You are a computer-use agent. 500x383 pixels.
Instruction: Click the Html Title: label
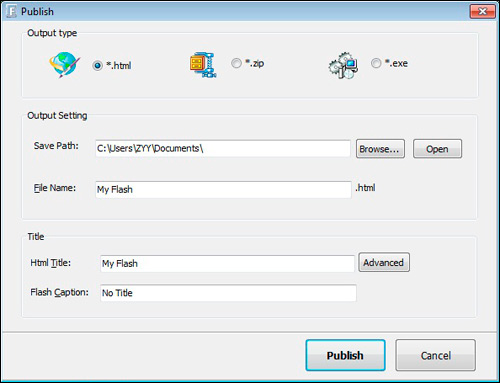(x=50, y=263)
